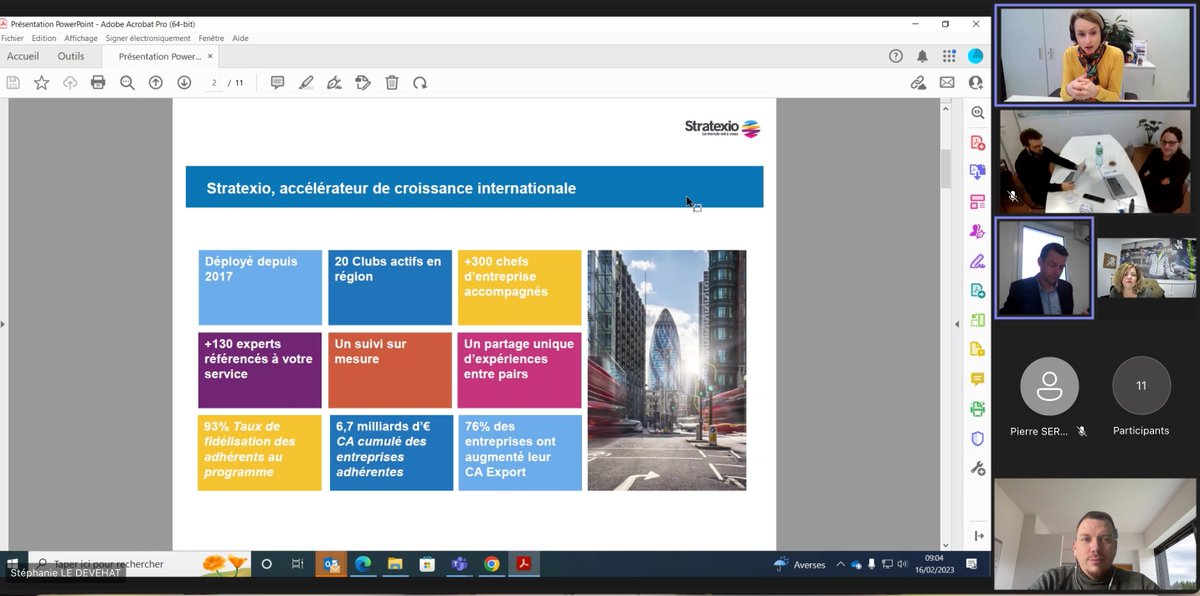Open Task View on taskbar
Image resolution: width=1200 pixels, height=596 pixels.
pos(297,564)
